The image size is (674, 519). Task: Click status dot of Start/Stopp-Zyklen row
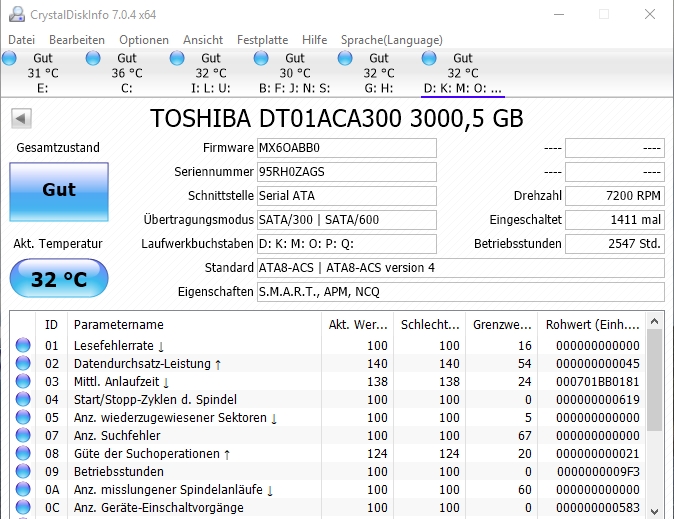tap(23, 399)
